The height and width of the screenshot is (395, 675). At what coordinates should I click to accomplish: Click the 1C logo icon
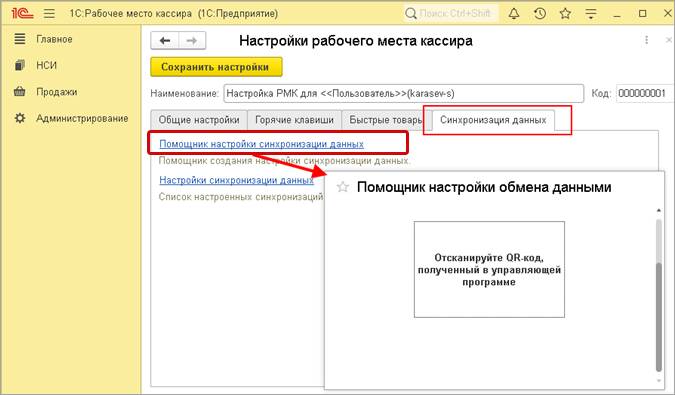pyautogui.click(x=22, y=13)
